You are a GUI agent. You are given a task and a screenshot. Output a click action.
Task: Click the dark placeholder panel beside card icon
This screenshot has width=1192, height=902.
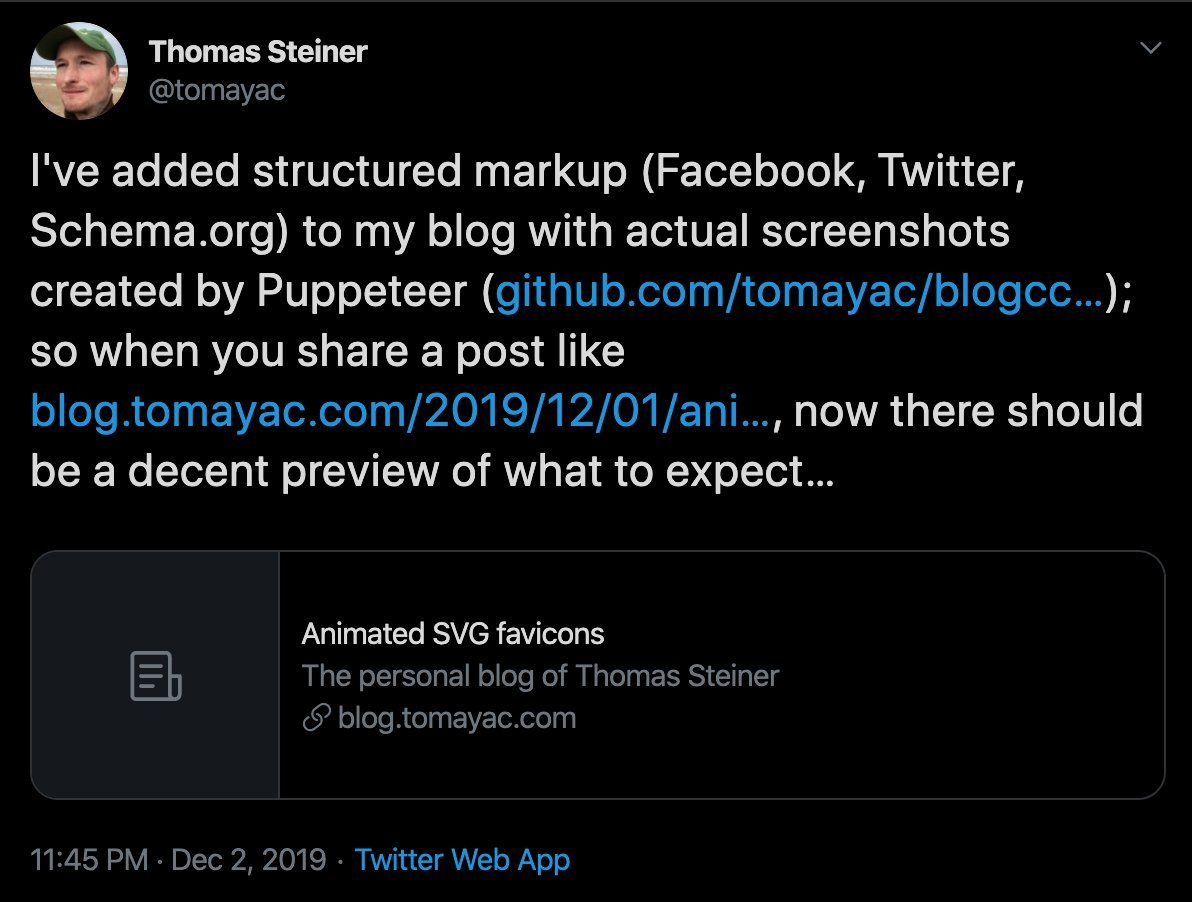coord(155,675)
